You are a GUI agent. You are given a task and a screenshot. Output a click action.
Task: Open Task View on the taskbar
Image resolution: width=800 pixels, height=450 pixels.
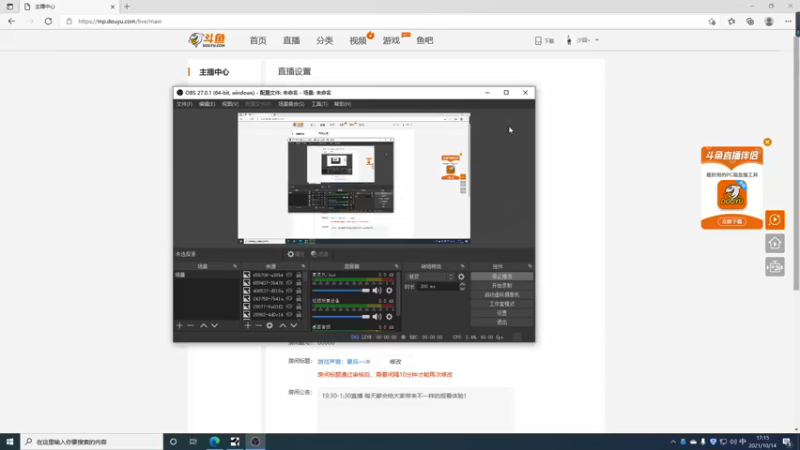(x=193, y=442)
